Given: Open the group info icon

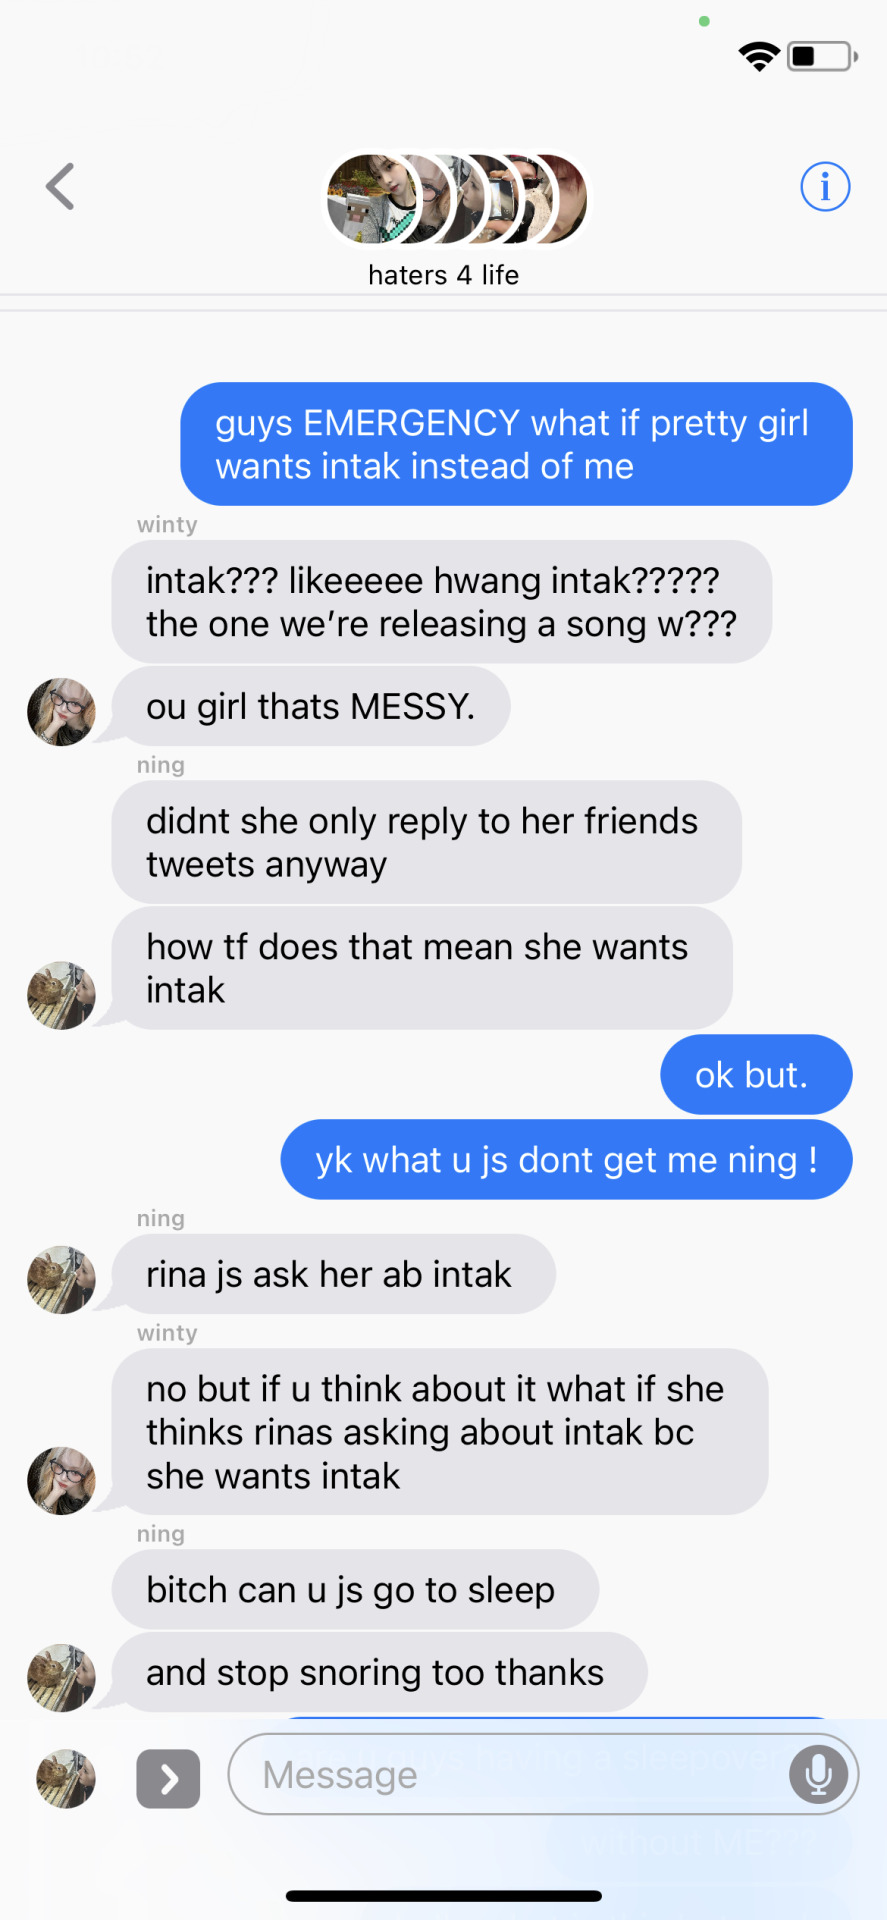Looking at the screenshot, I should tap(825, 187).
